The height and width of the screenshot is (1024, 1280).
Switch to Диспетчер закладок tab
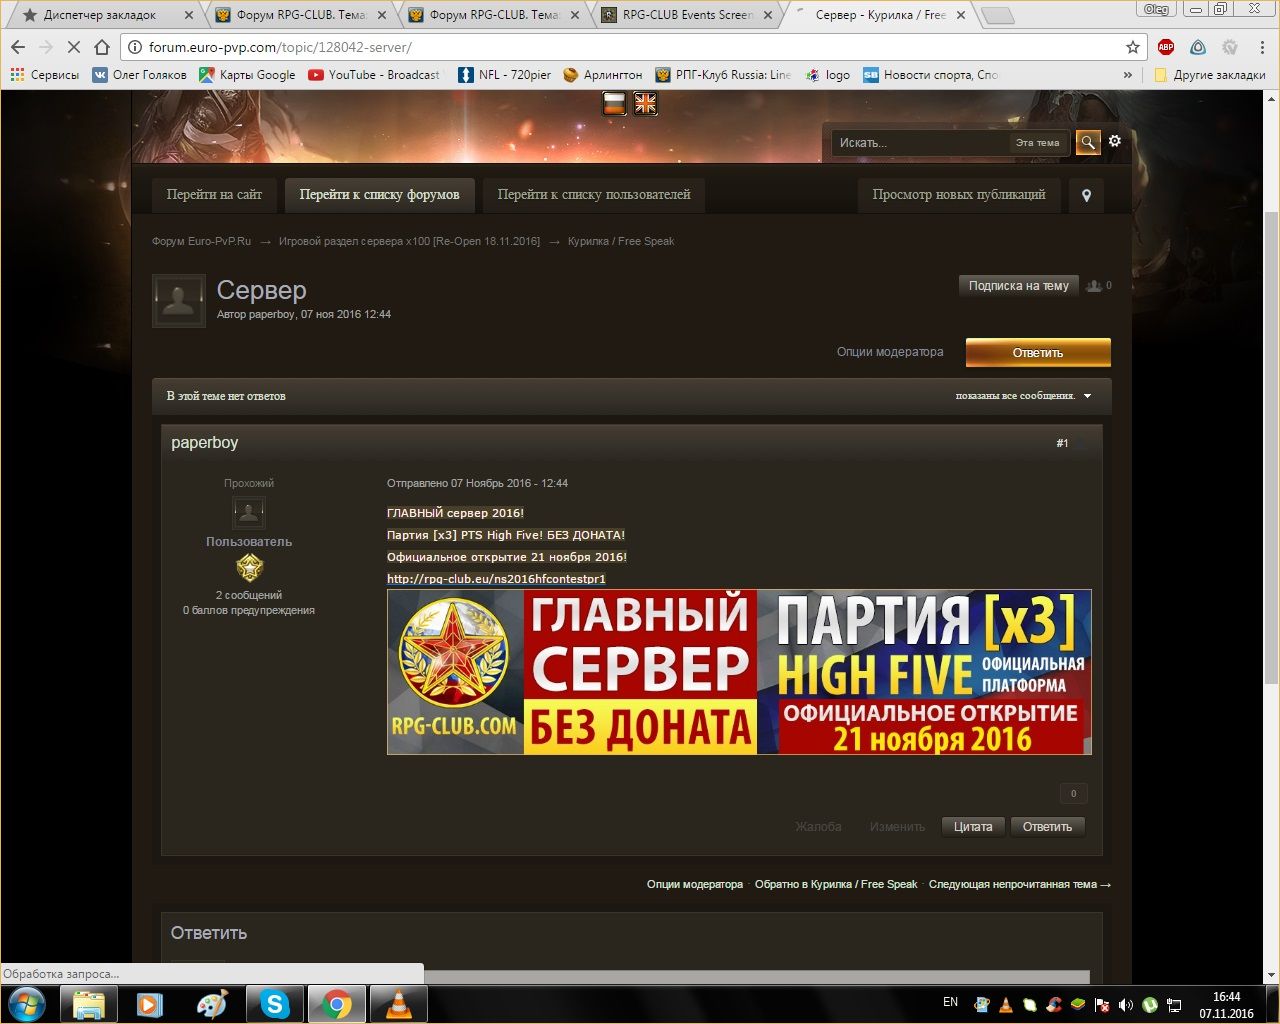tap(103, 15)
